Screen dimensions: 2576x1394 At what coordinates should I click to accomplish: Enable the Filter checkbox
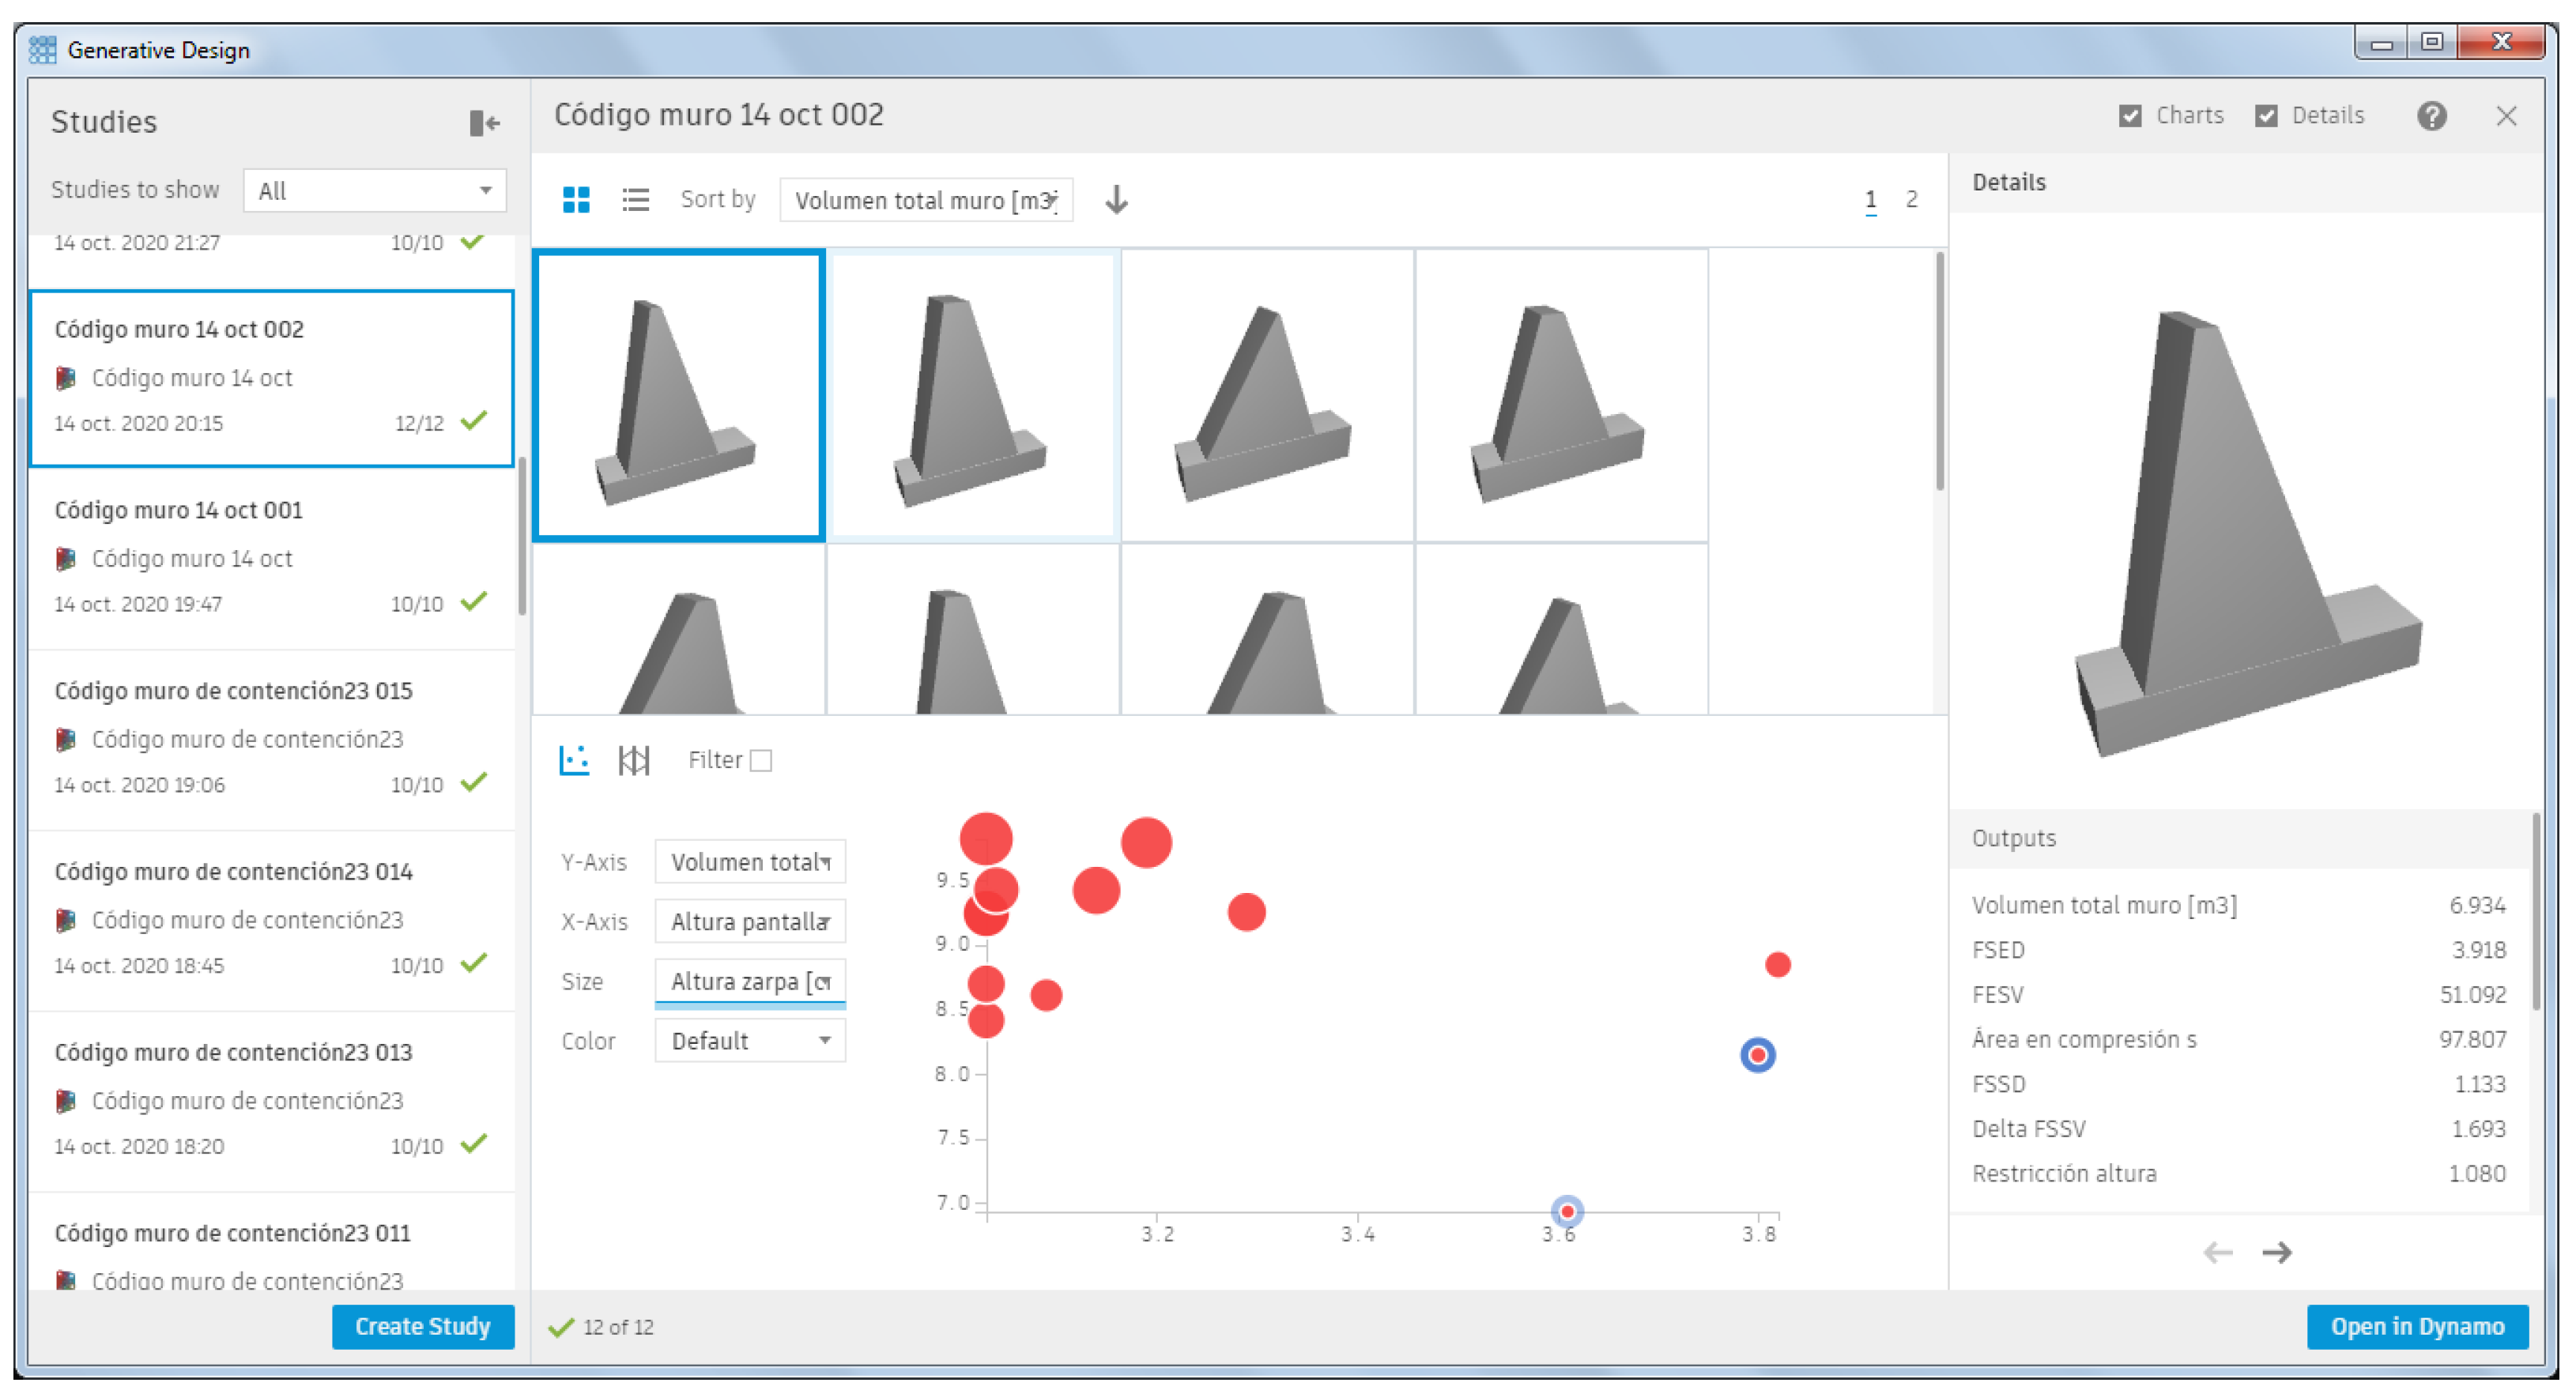761,761
